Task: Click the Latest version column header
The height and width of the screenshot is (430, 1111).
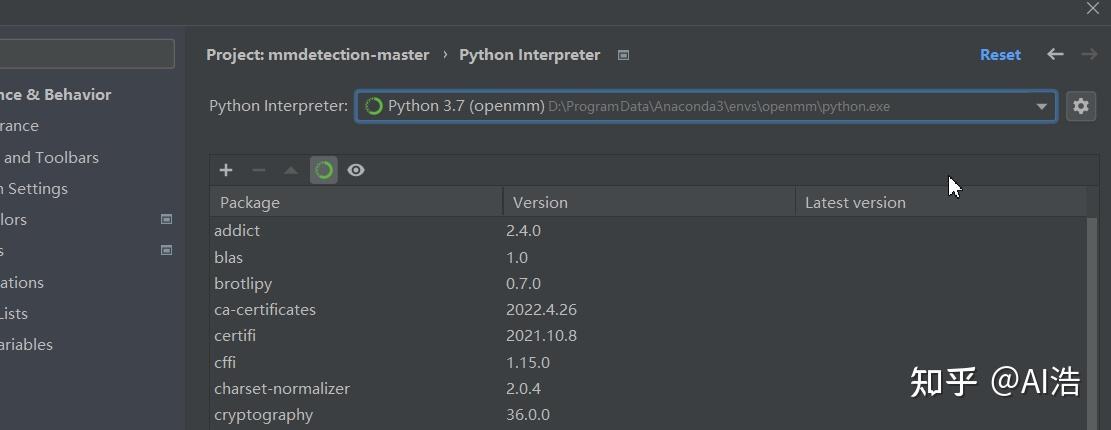Action: coord(940,202)
